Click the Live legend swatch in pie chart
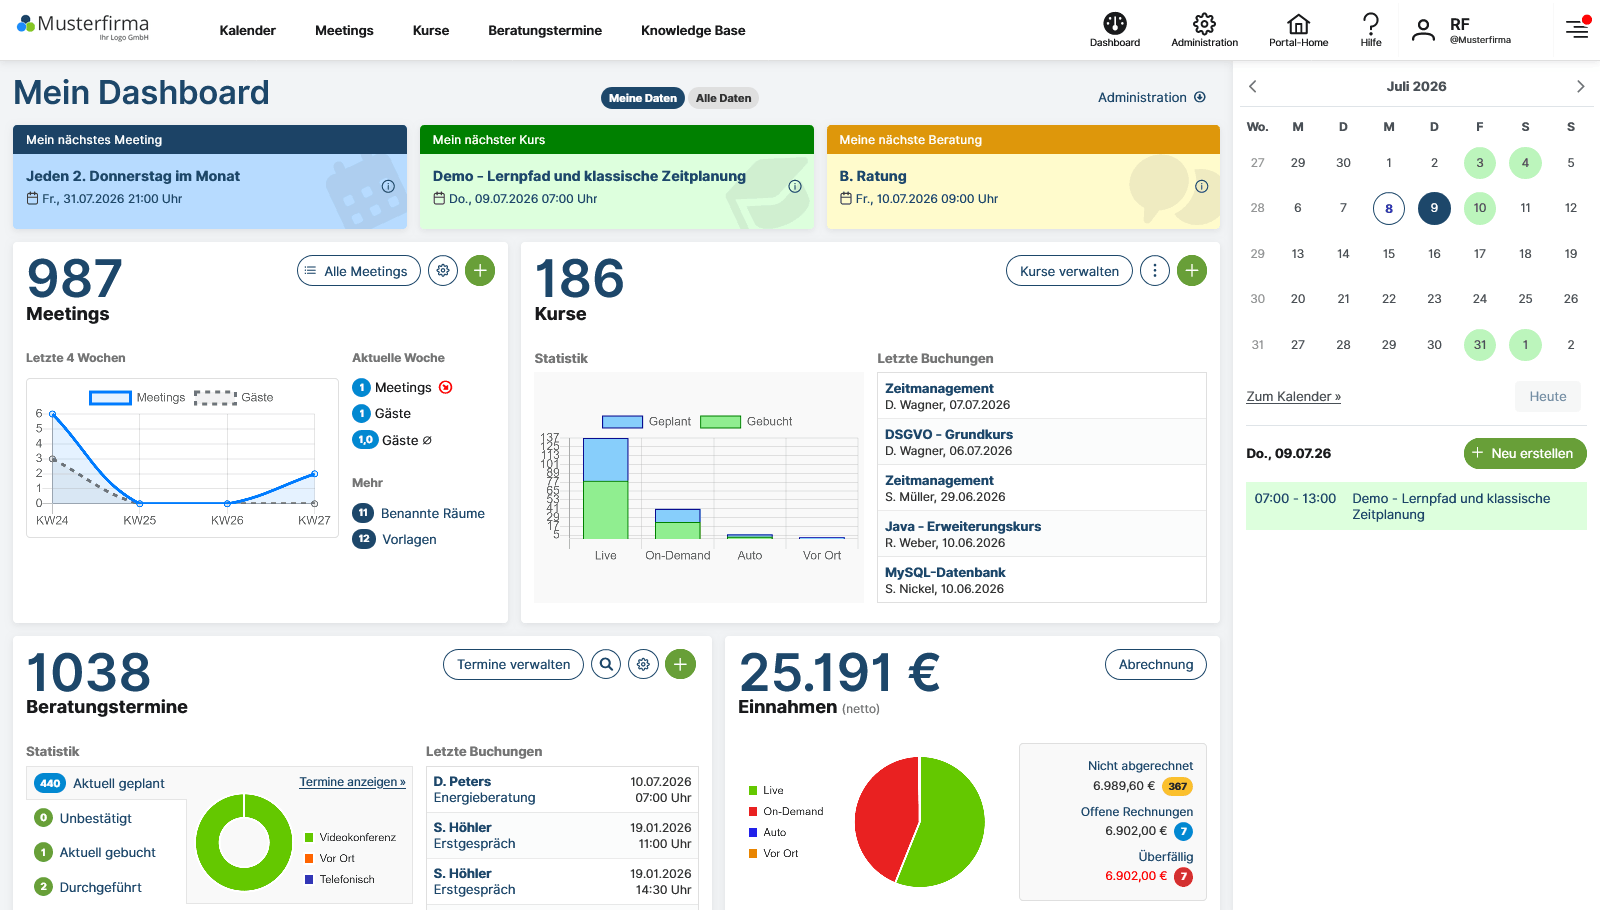The image size is (1600, 910). 753,790
